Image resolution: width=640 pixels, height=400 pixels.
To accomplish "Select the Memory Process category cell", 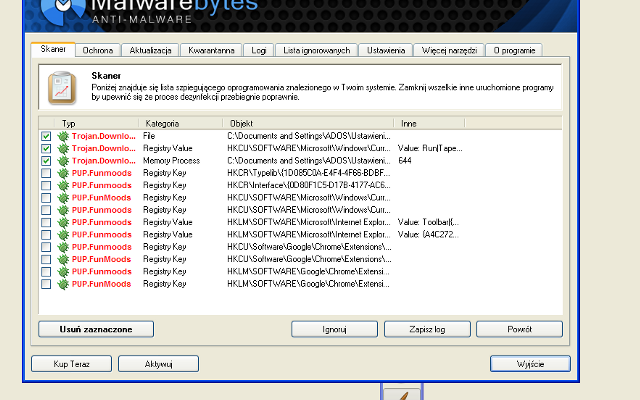I will 171,161.
